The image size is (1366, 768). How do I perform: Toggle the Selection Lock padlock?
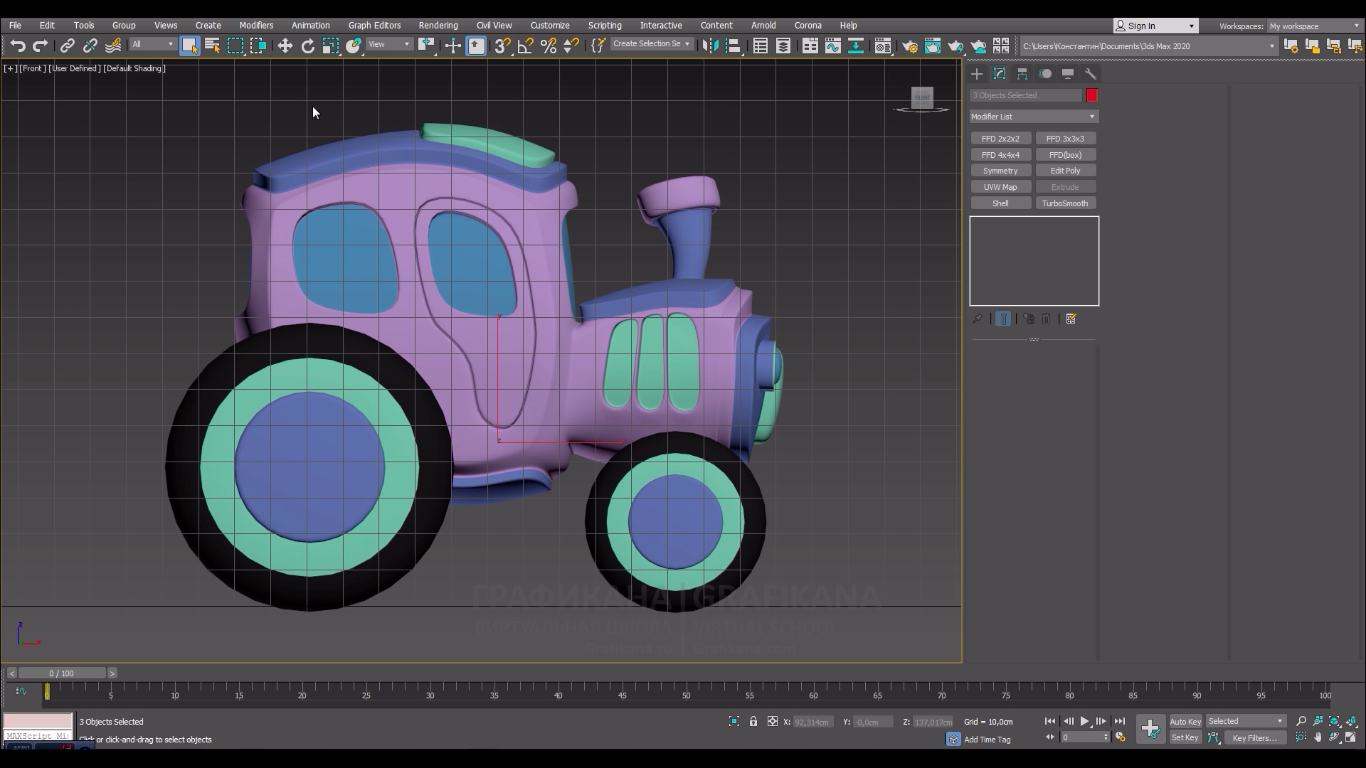(x=753, y=721)
